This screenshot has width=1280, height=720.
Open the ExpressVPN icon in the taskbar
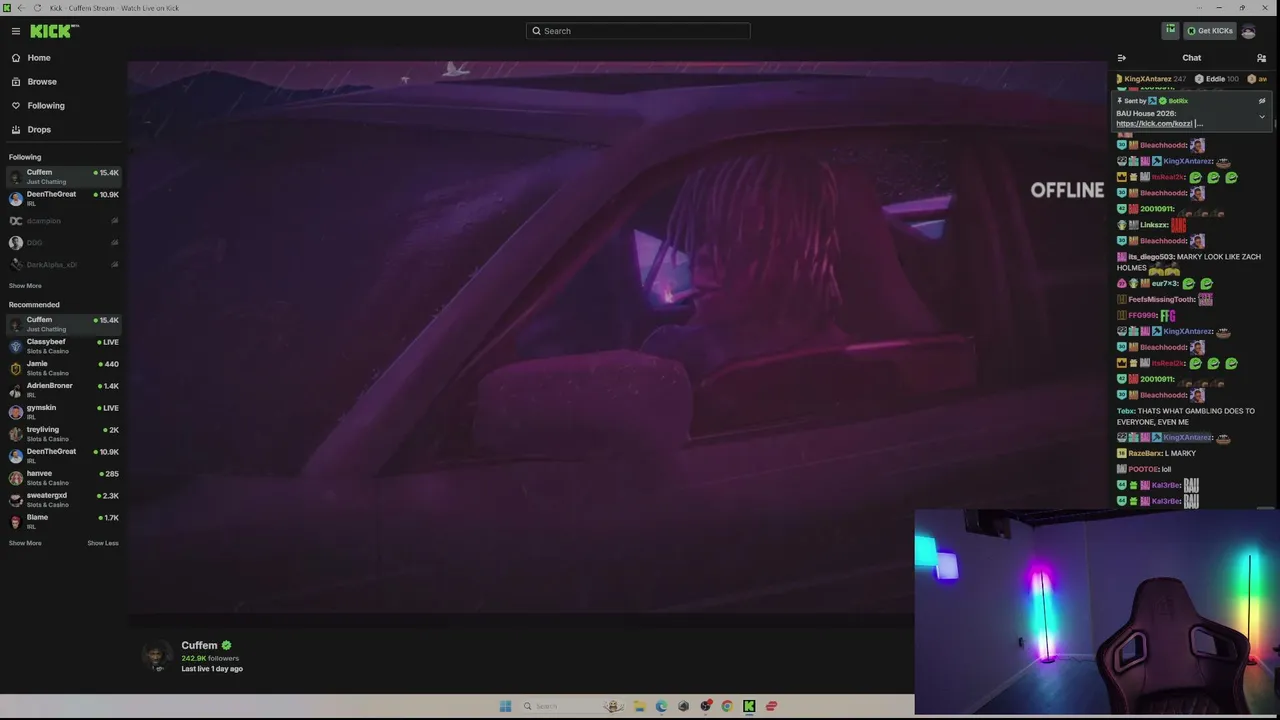coord(771,706)
